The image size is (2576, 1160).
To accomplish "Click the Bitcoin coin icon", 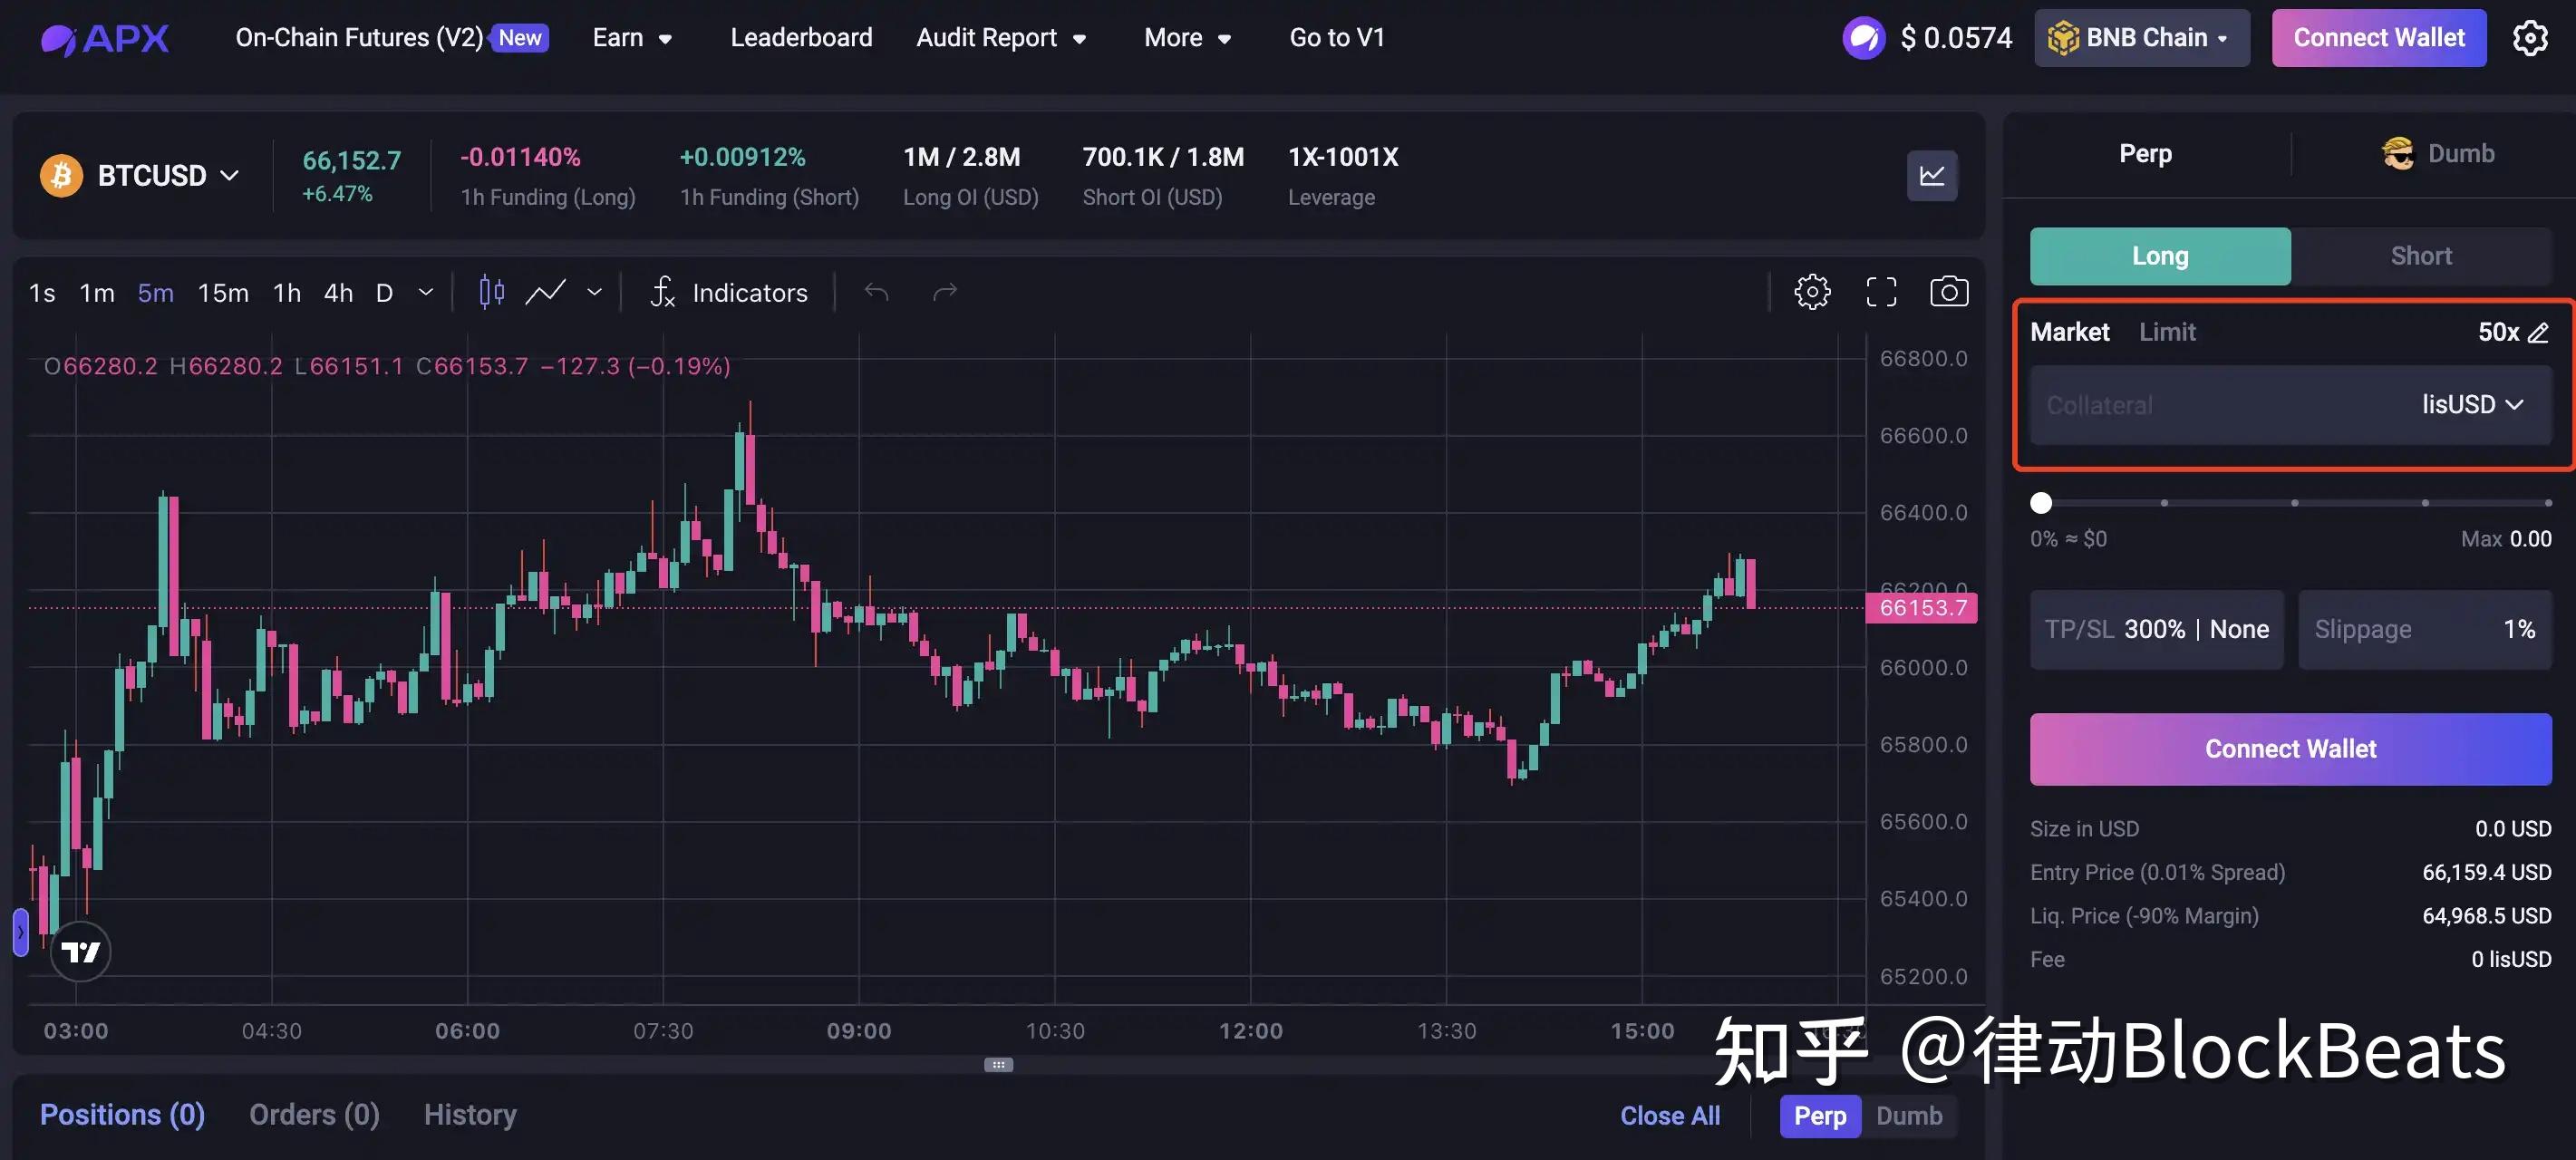I will 61,176.
